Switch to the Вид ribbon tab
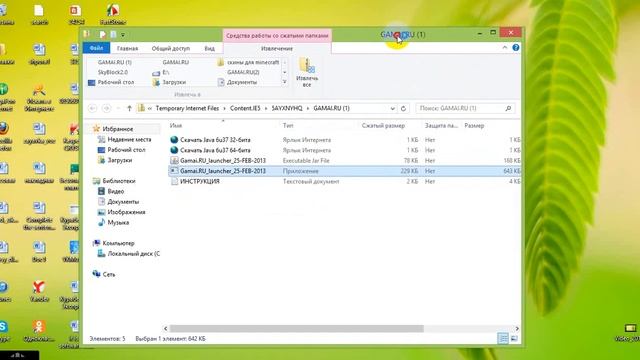The width and height of the screenshot is (640, 360). click(x=209, y=48)
